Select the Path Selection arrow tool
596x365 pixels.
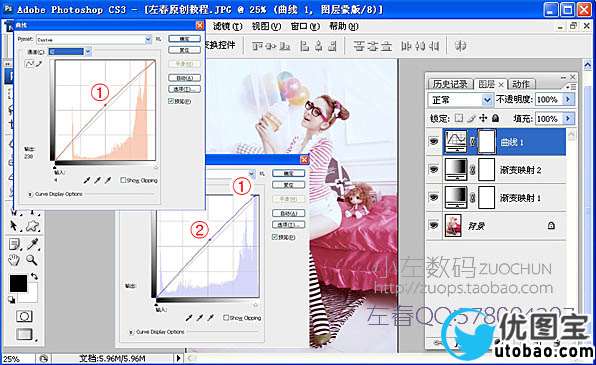click(14, 226)
